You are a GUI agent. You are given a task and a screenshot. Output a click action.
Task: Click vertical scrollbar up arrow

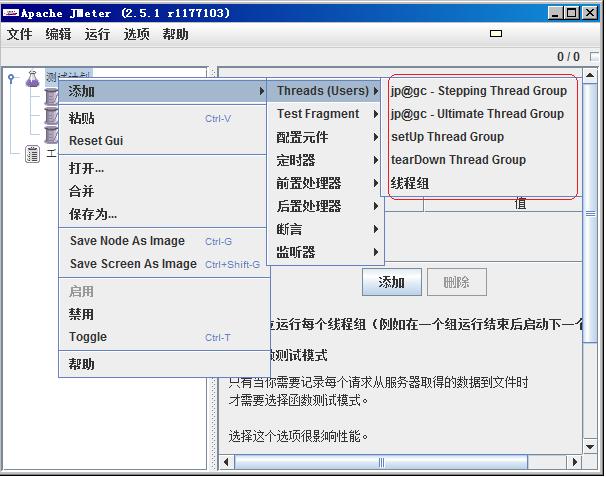tap(590, 75)
